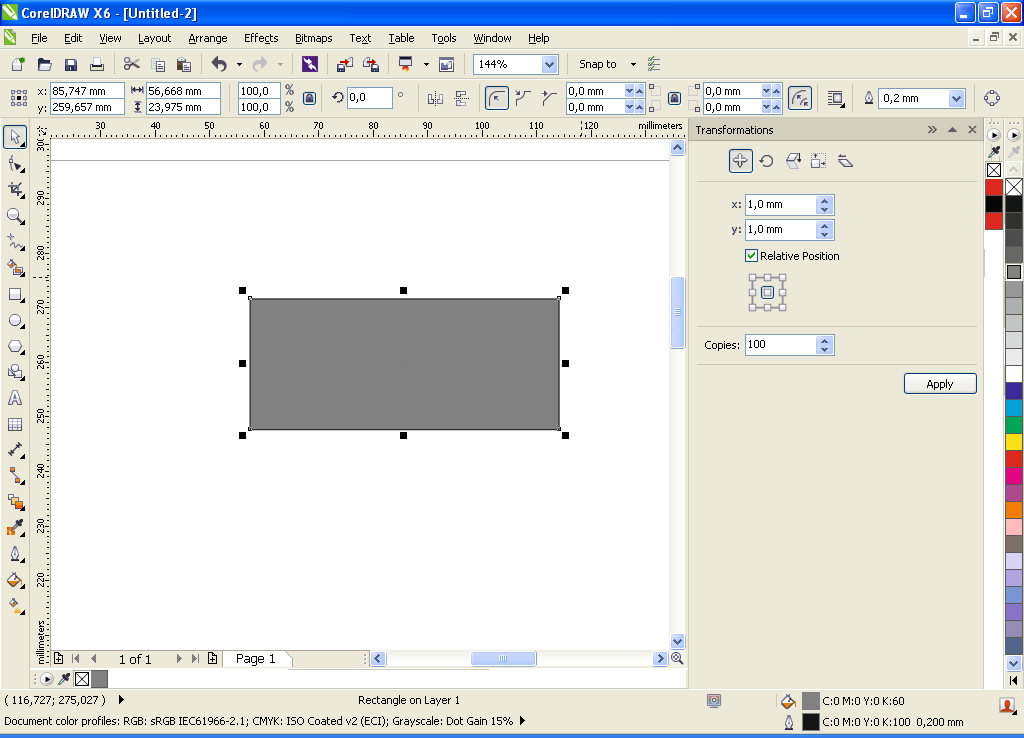
Task: Open the Scale and Mirror tab in Transformations
Action: pyautogui.click(x=793, y=161)
